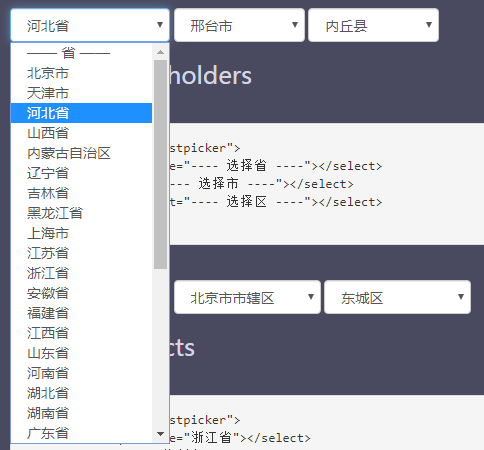Screen dimensions: 484x450
Task: Choose 山西省 from the province list
Action: click(x=81, y=133)
